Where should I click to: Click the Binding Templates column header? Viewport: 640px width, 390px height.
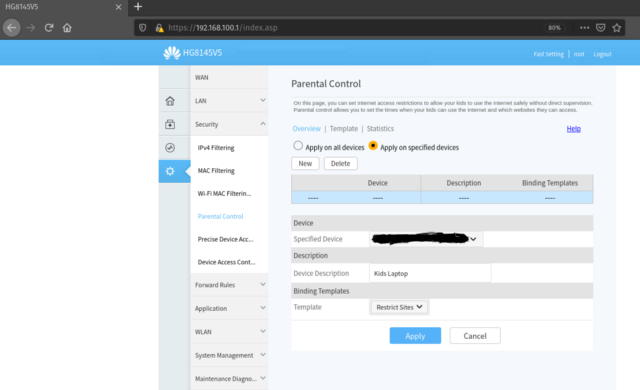pyautogui.click(x=550, y=183)
